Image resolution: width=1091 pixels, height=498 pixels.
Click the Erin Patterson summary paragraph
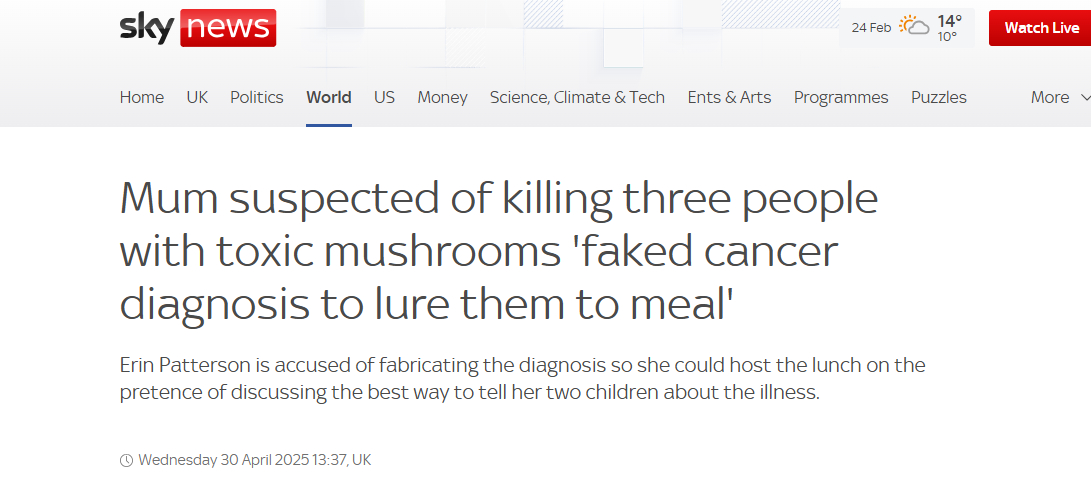pos(522,379)
